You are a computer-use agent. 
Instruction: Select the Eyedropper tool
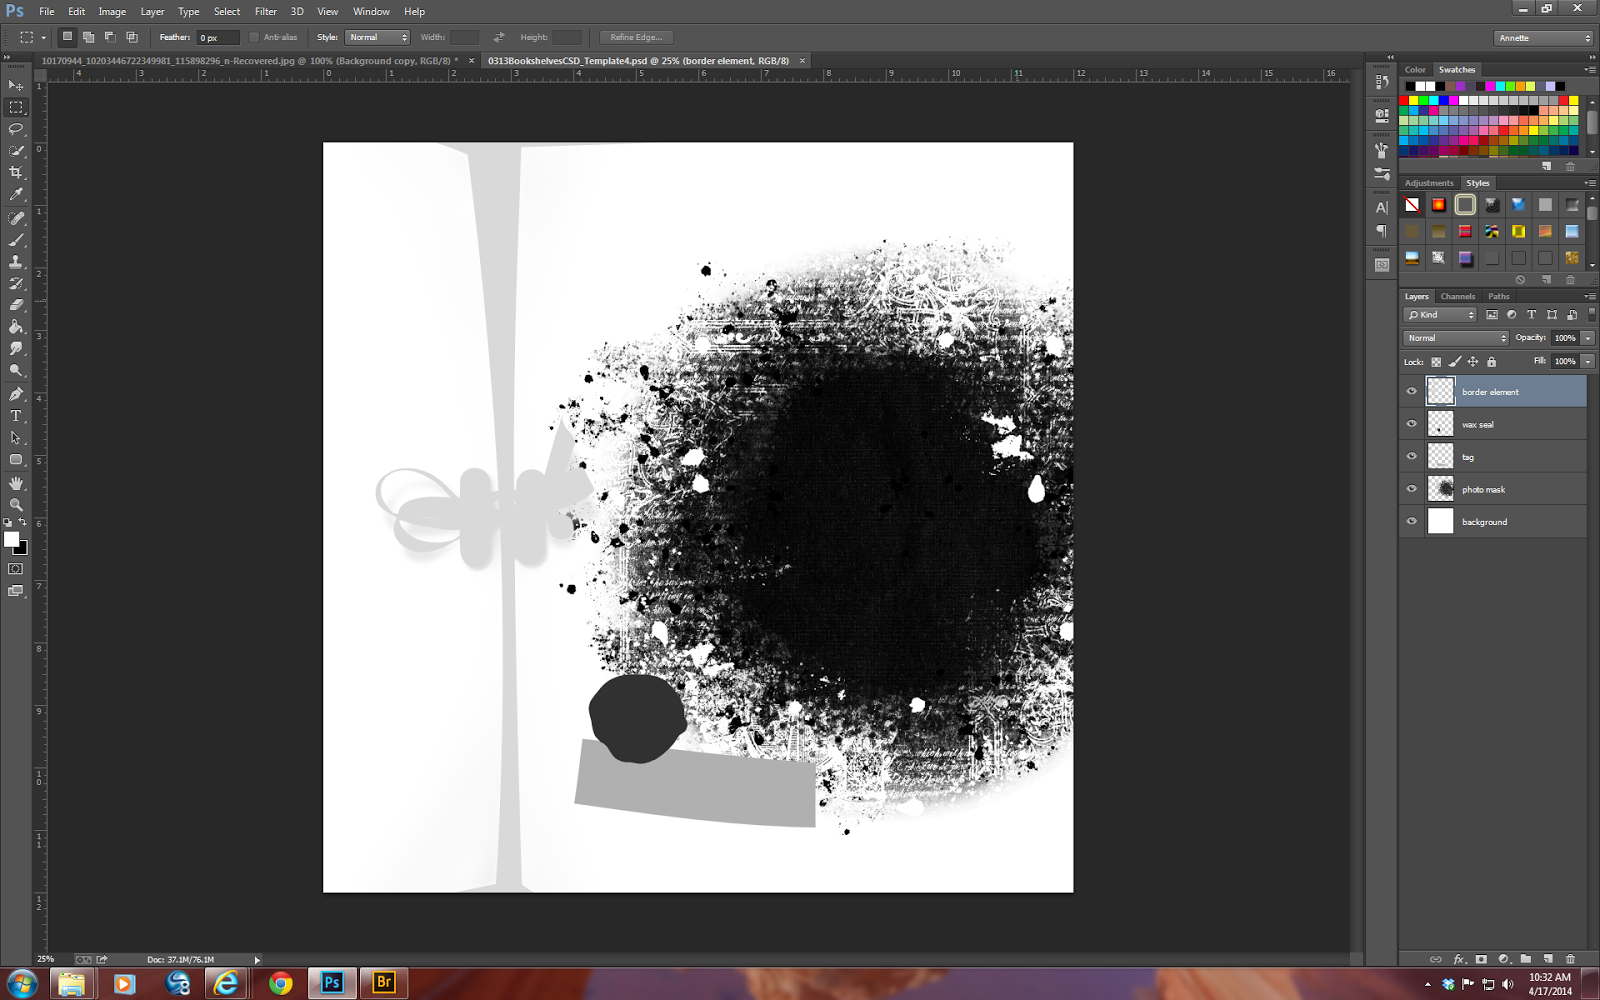click(16, 195)
